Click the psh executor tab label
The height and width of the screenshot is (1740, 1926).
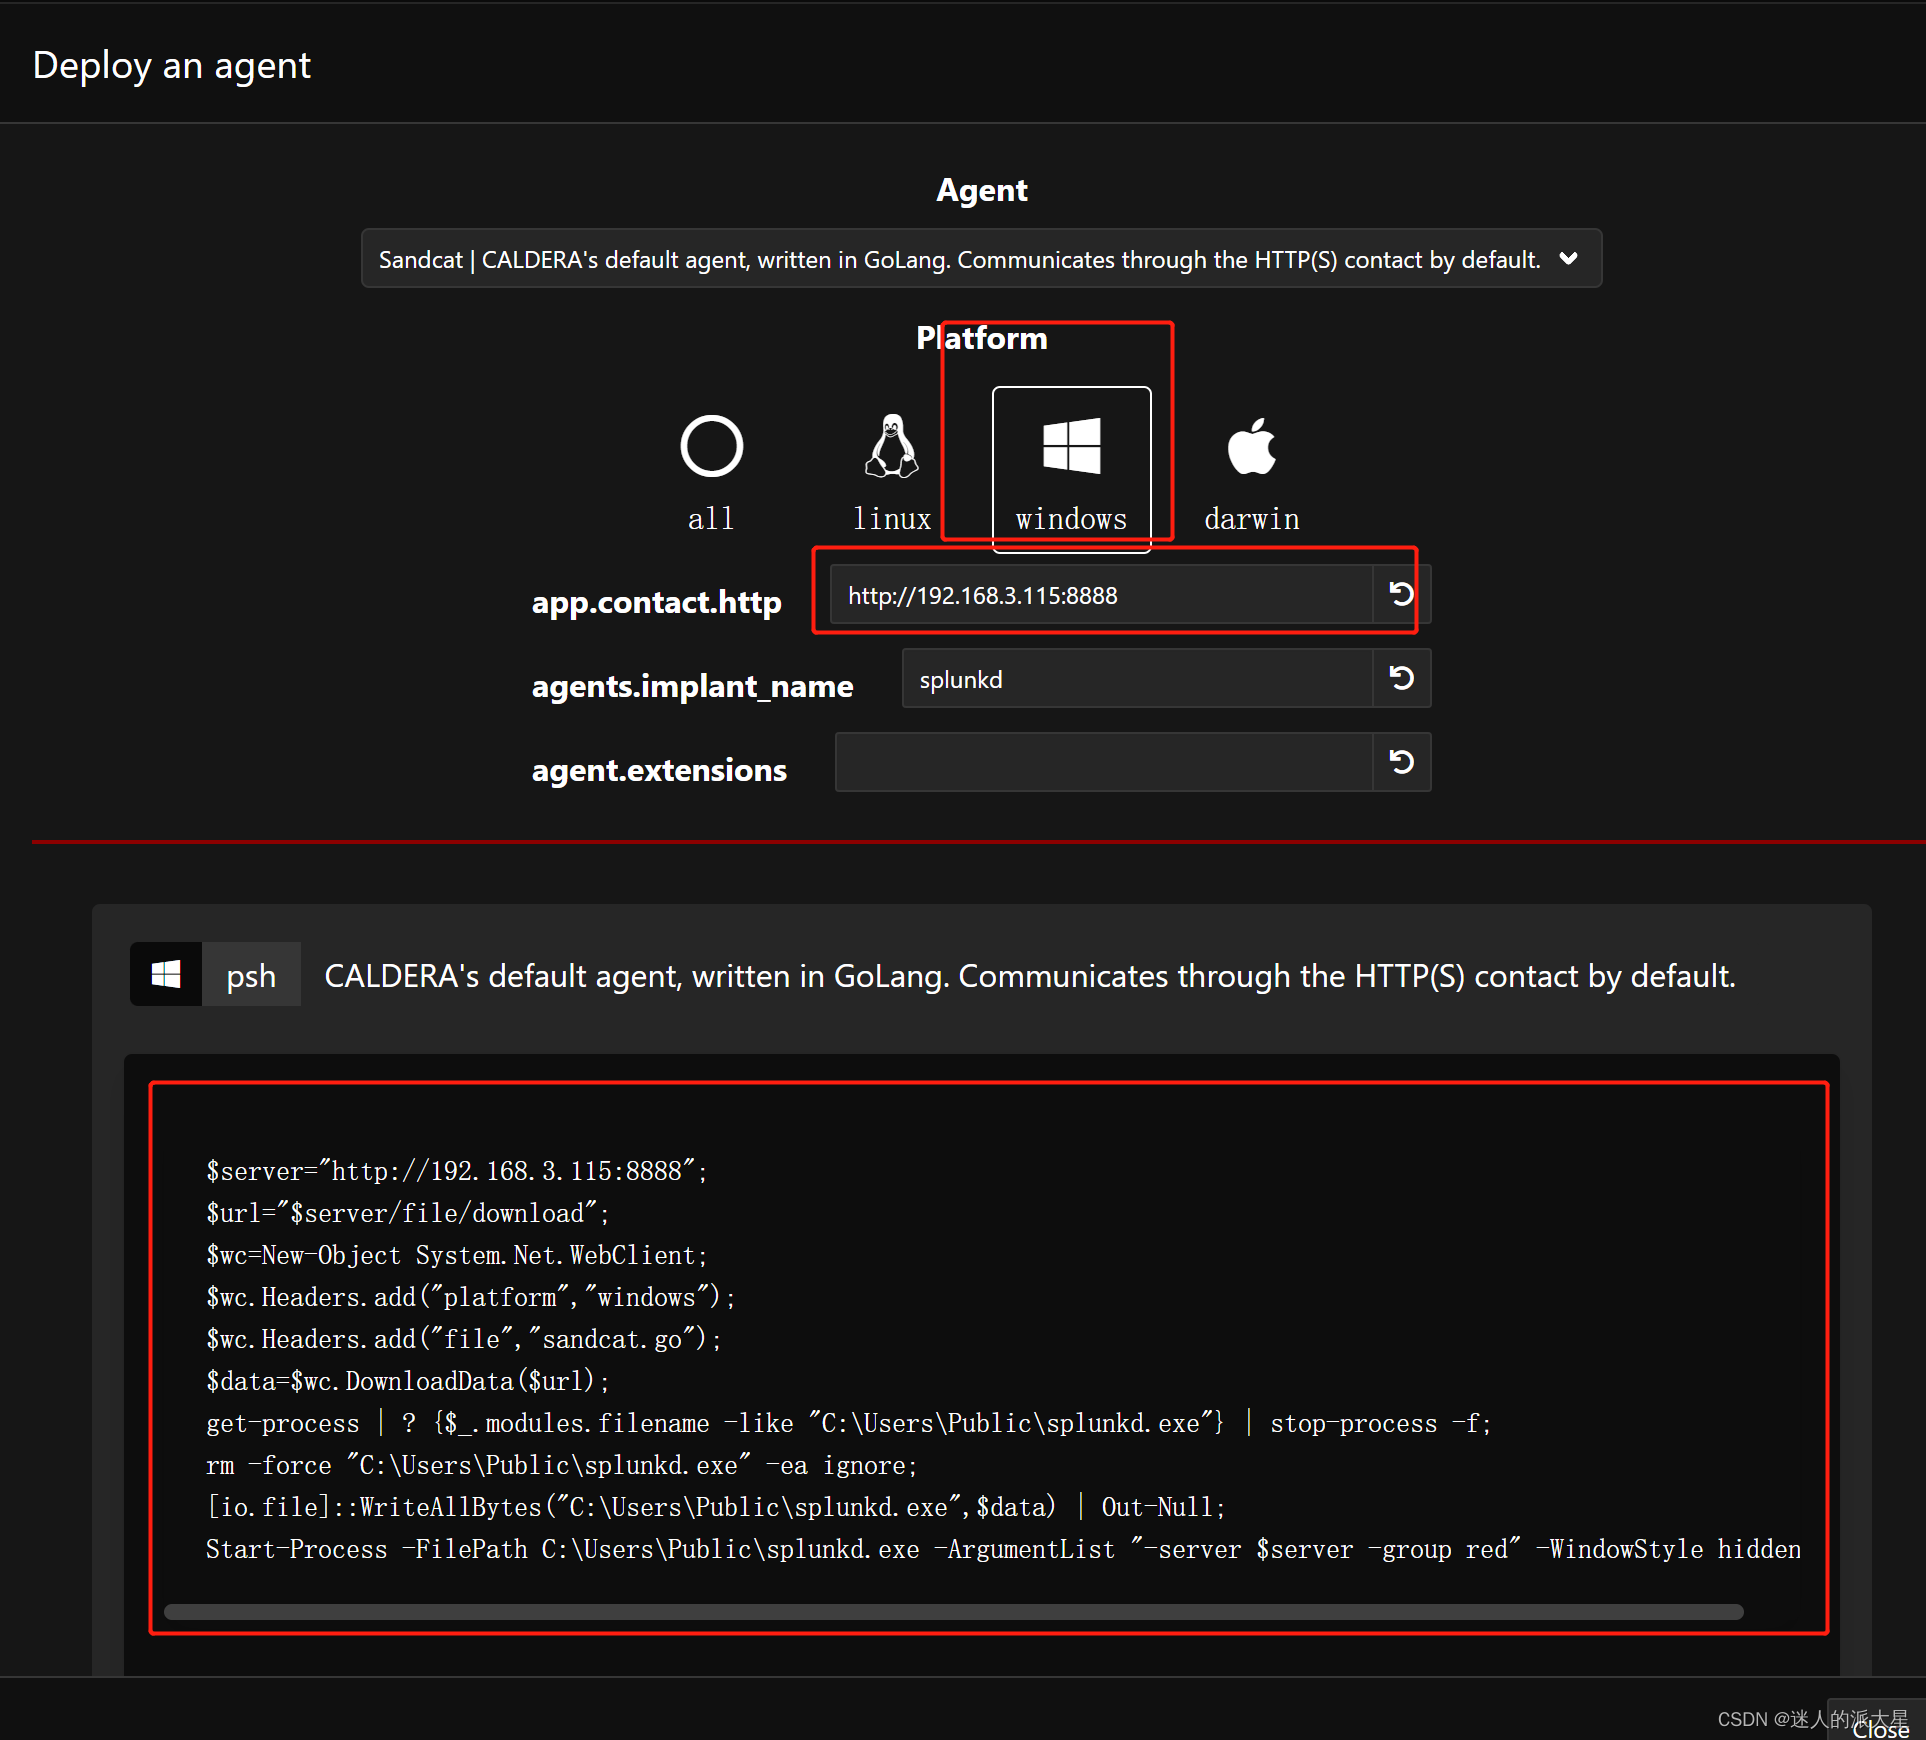click(251, 975)
